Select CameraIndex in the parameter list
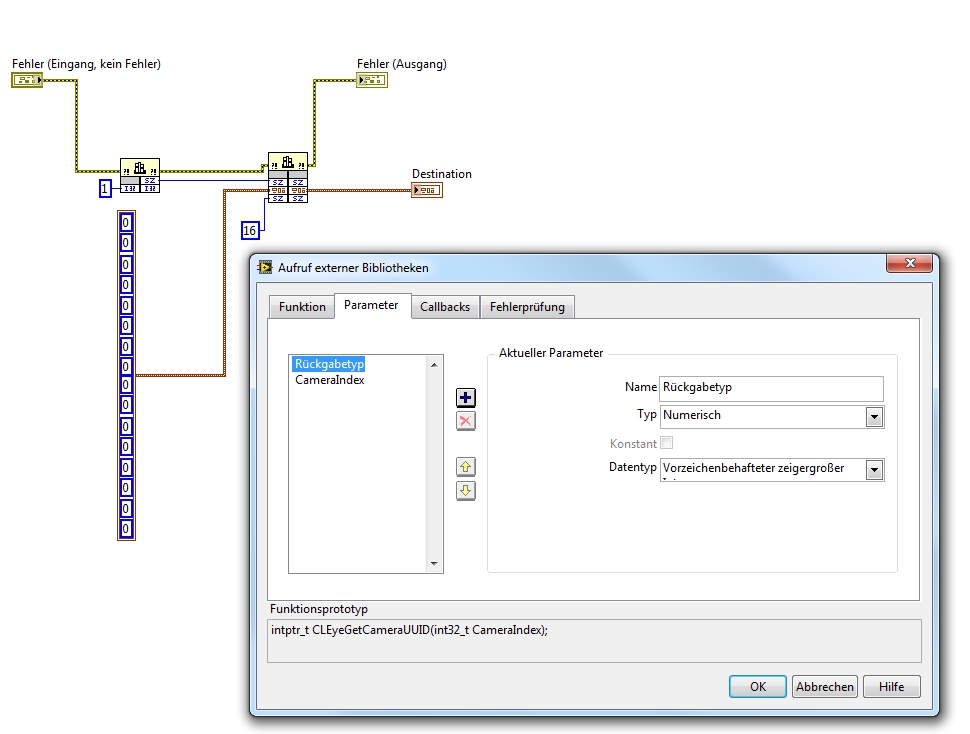This screenshot has width=970, height=734. point(330,380)
